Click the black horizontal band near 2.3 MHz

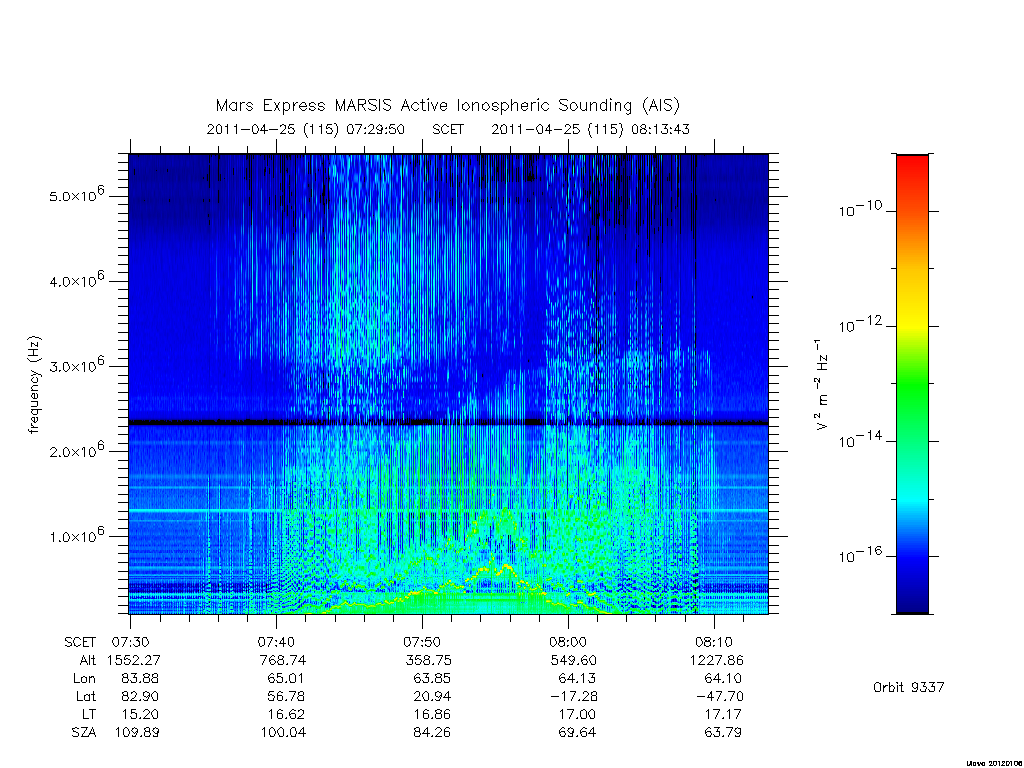(x=449, y=423)
